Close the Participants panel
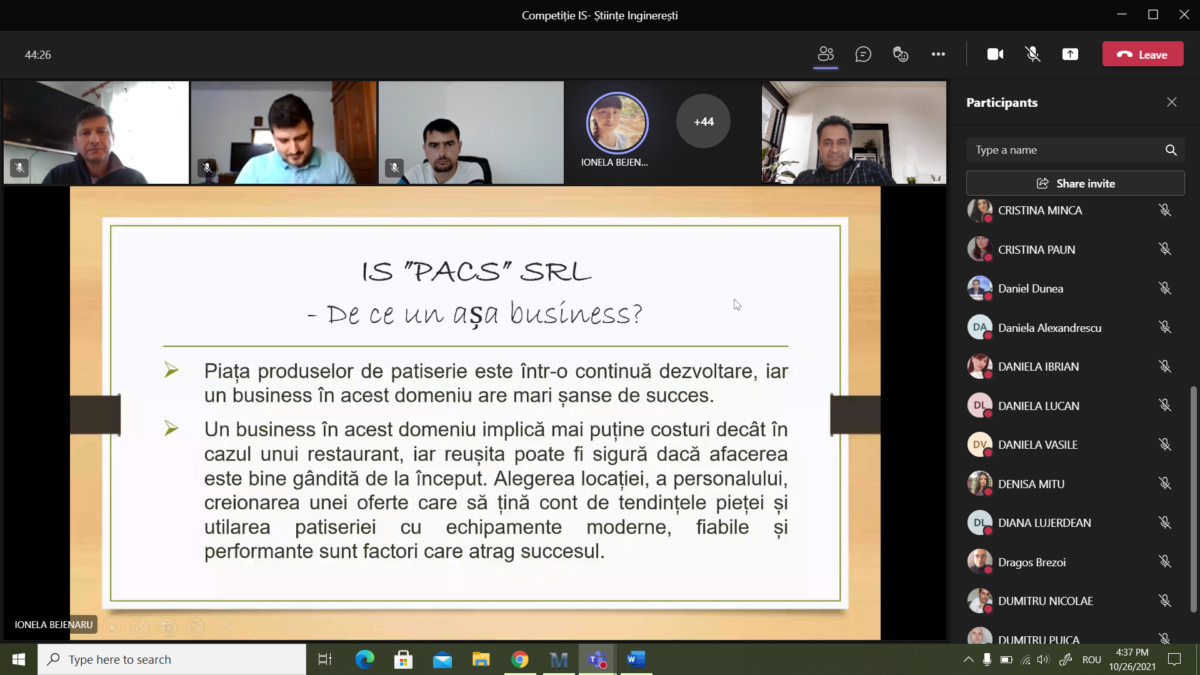 [x=1172, y=102]
